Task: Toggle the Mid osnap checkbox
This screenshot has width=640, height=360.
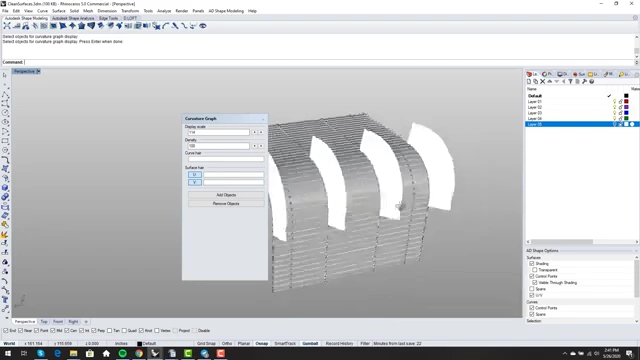Action: [53, 331]
